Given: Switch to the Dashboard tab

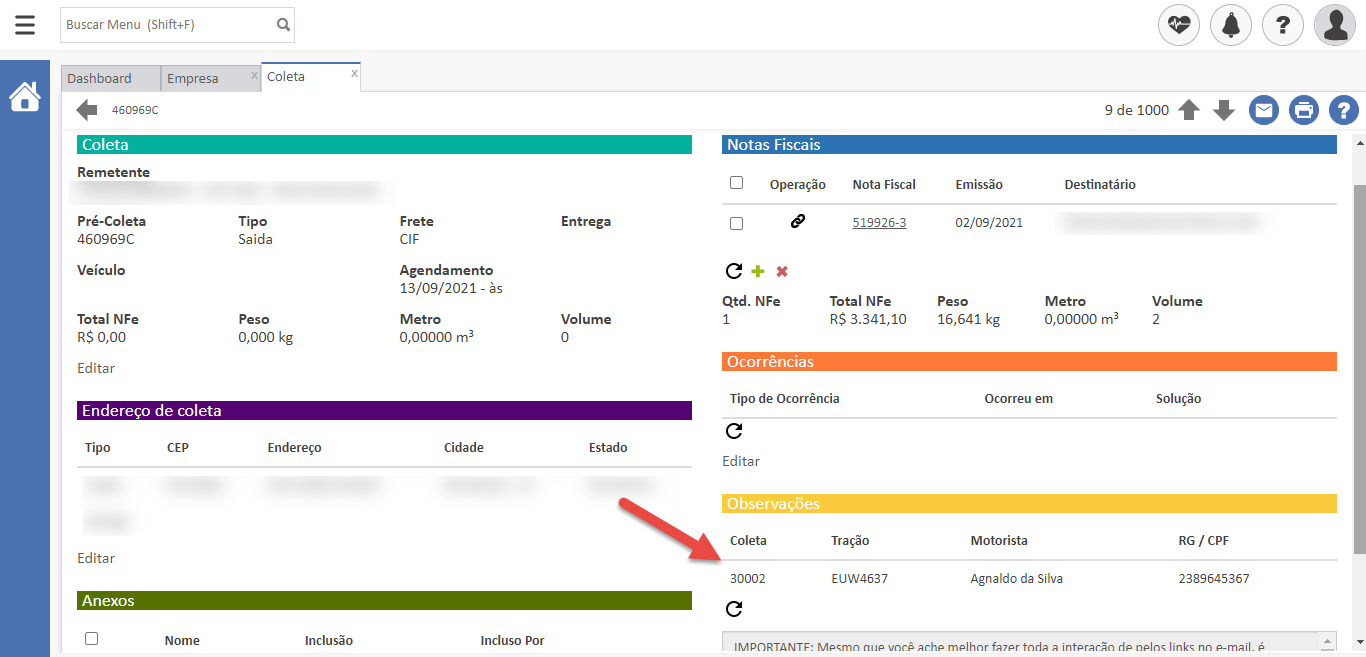Looking at the screenshot, I should click(x=100, y=78).
